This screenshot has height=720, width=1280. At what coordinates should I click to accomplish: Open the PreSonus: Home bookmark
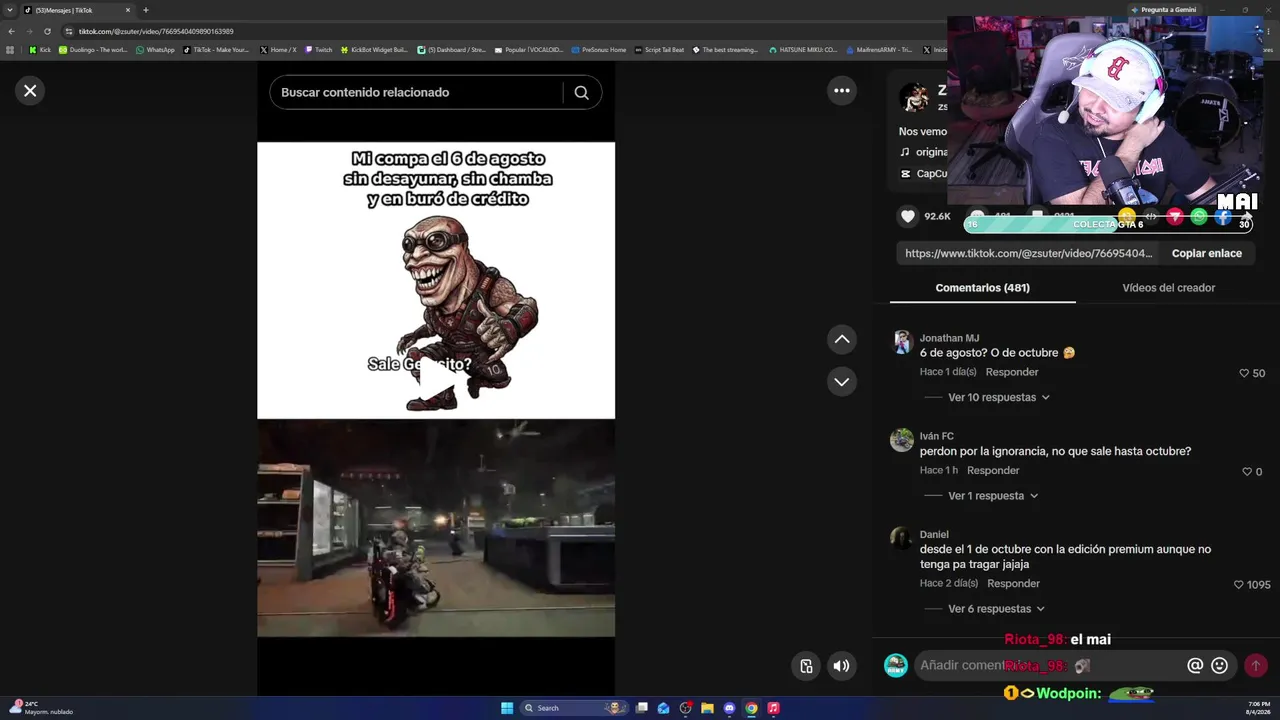point(599,50)
